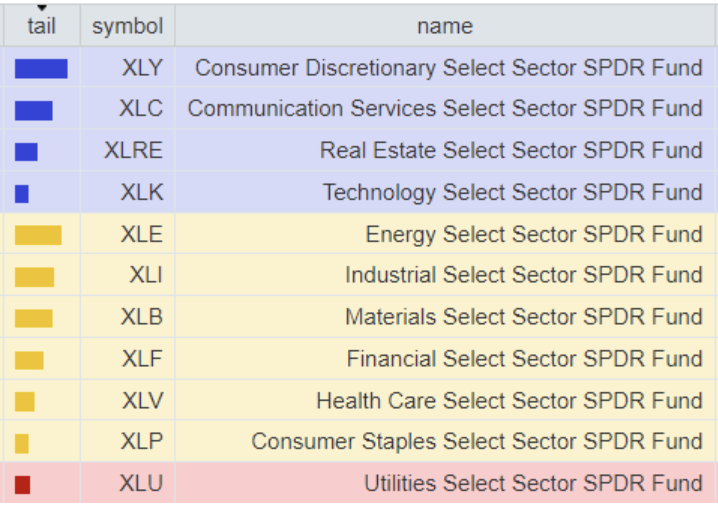Click the symbol column header
This screenshot has width=718, height=508.
click(127, 26)
